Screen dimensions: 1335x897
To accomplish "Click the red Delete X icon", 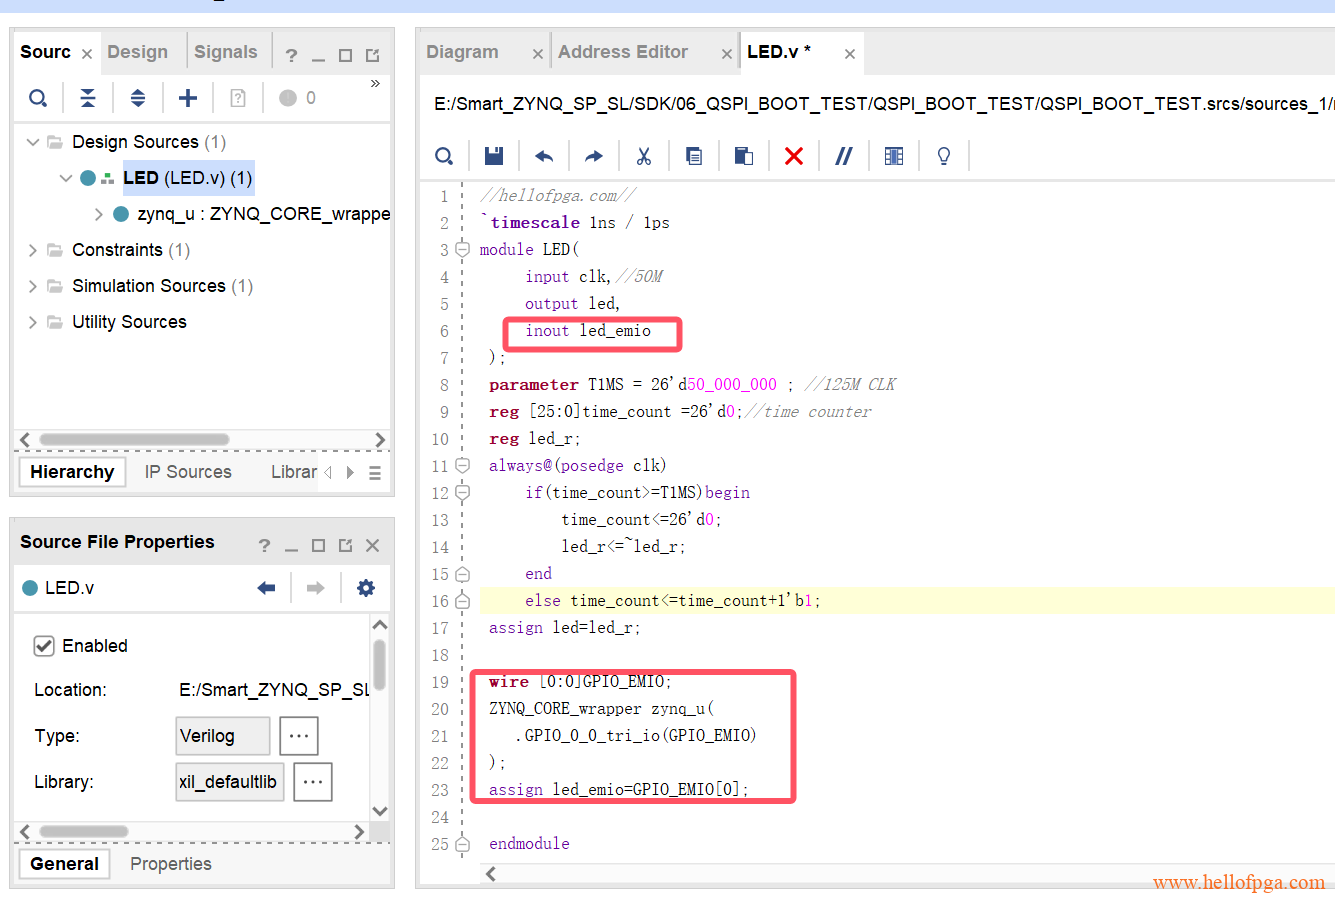I will coord(794,156).
